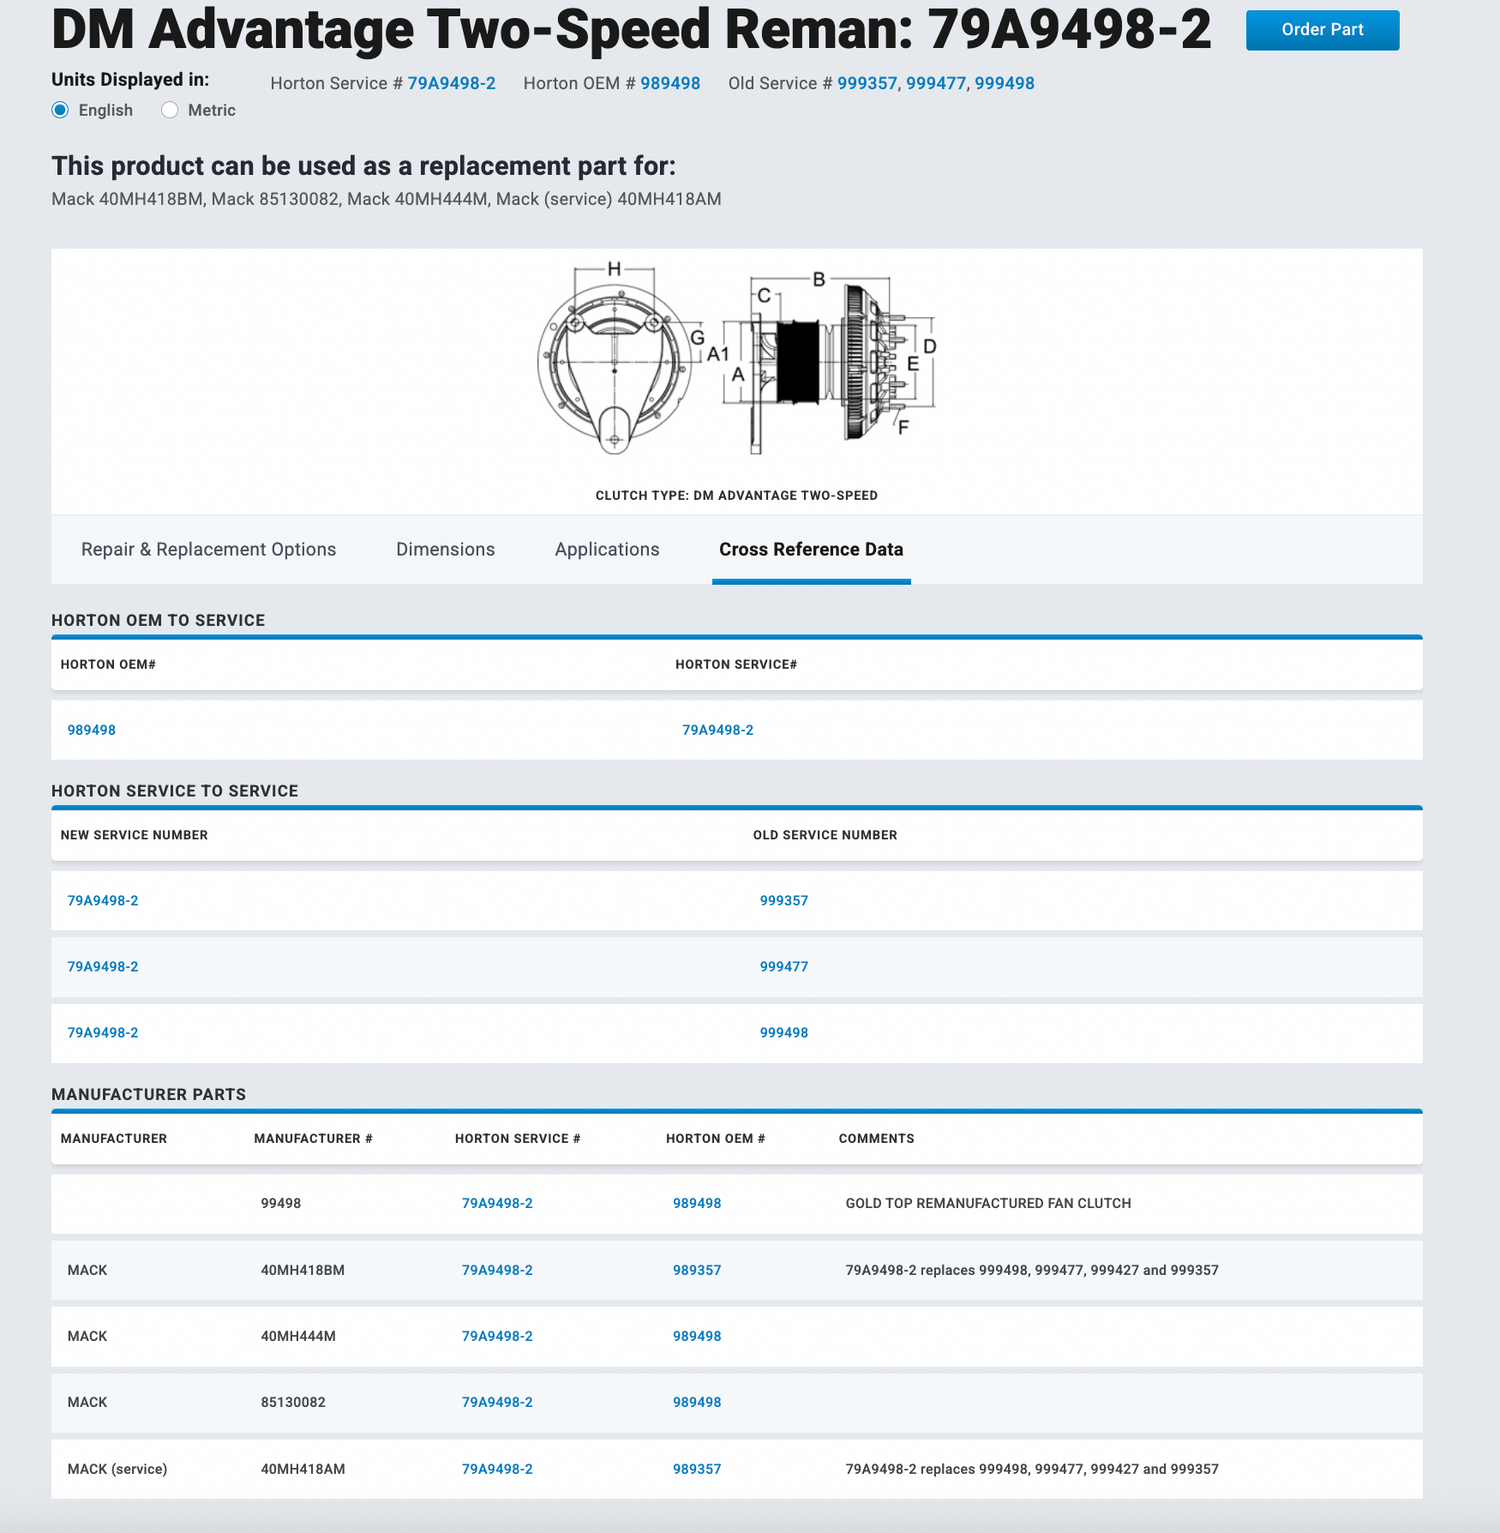Open new service number beside 999357 row
Image resolution: width=1500 pixels, height=1533 pixels.
[x=103, y=901]
